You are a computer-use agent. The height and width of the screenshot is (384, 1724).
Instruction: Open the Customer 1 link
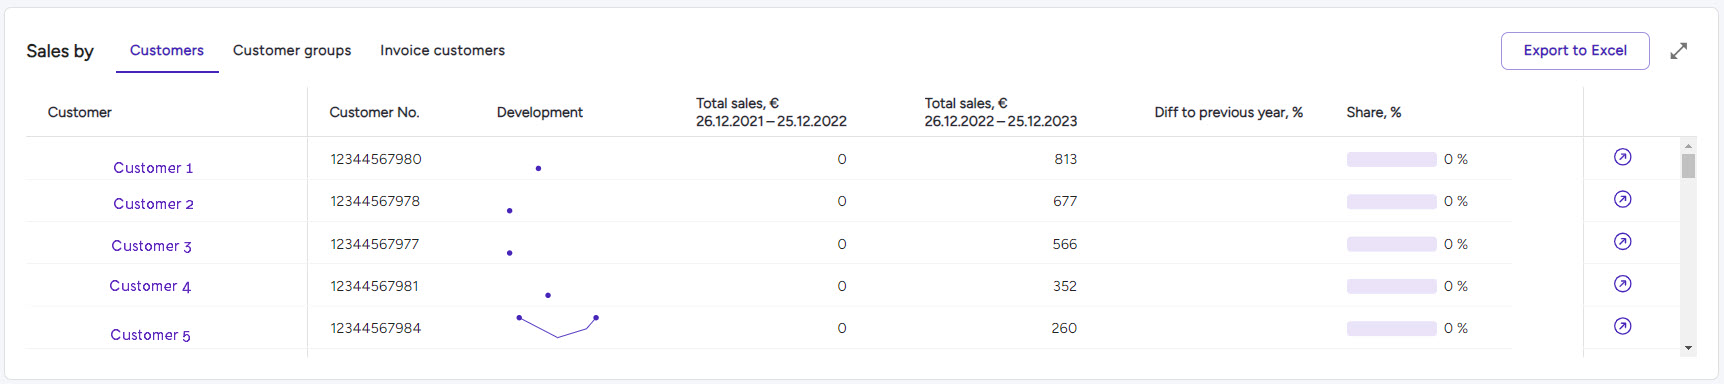[x=153, y=168]
